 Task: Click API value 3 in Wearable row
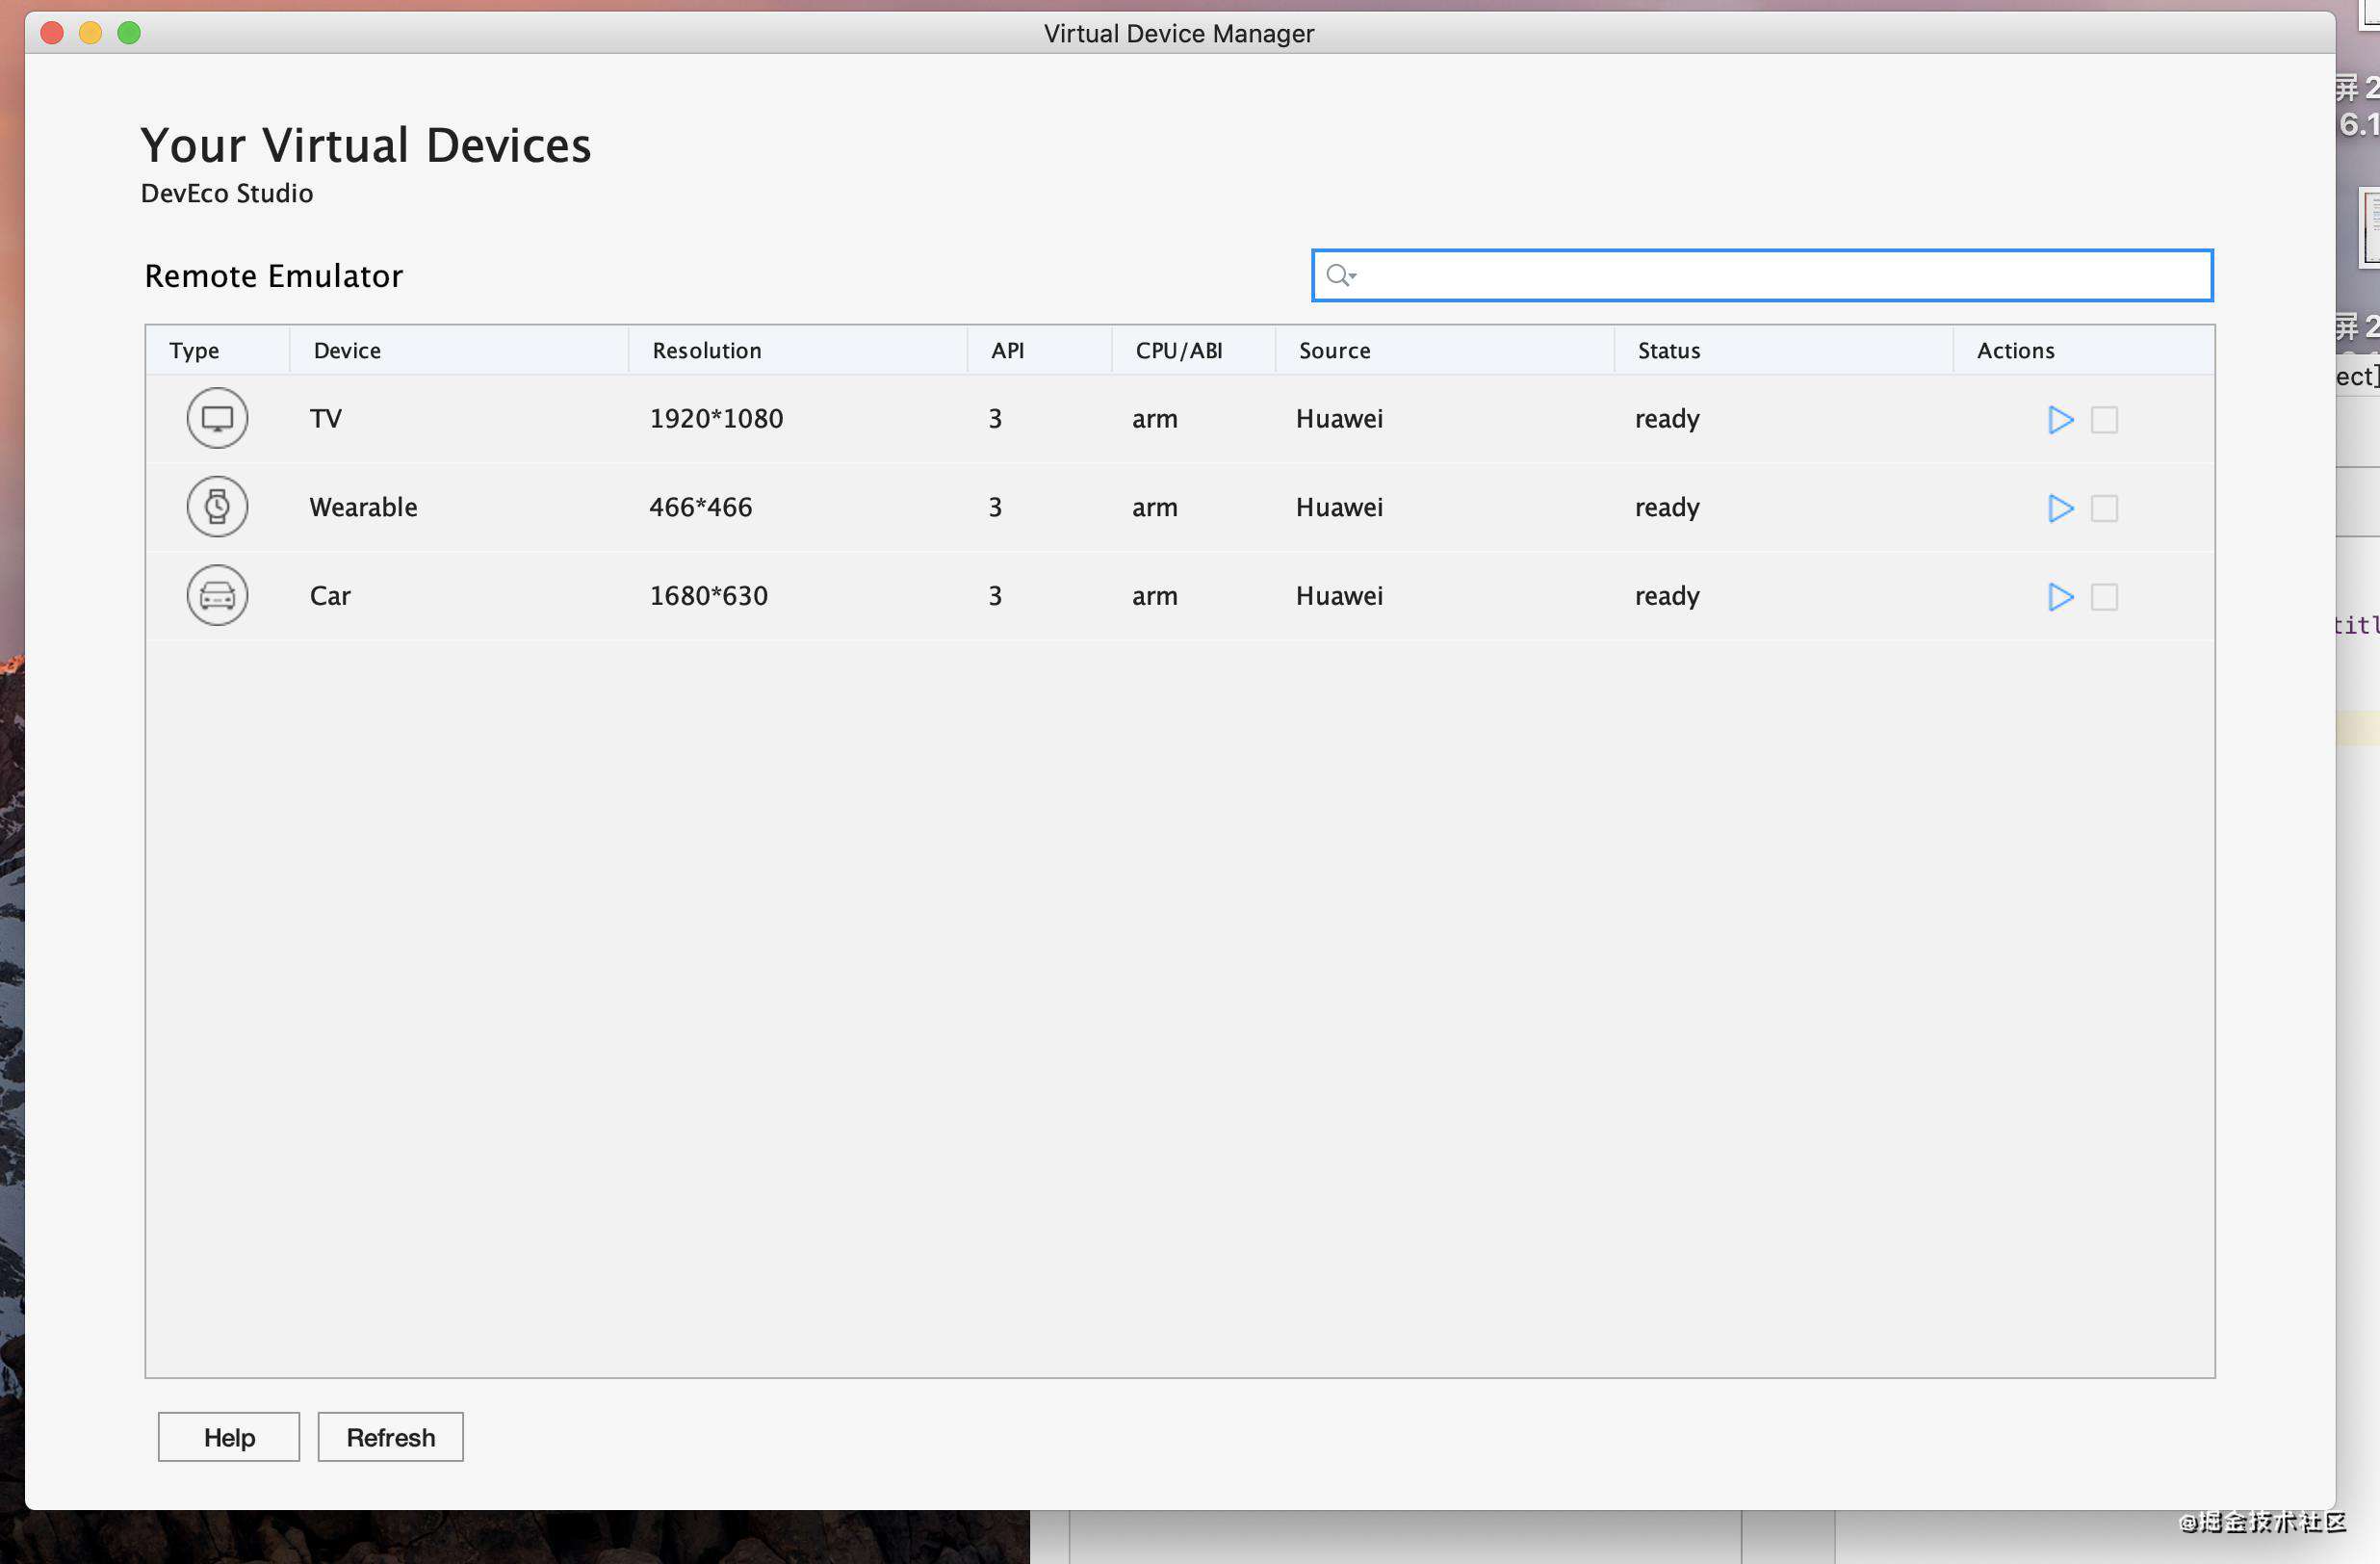pyautogui.click(x=994, y=507)
